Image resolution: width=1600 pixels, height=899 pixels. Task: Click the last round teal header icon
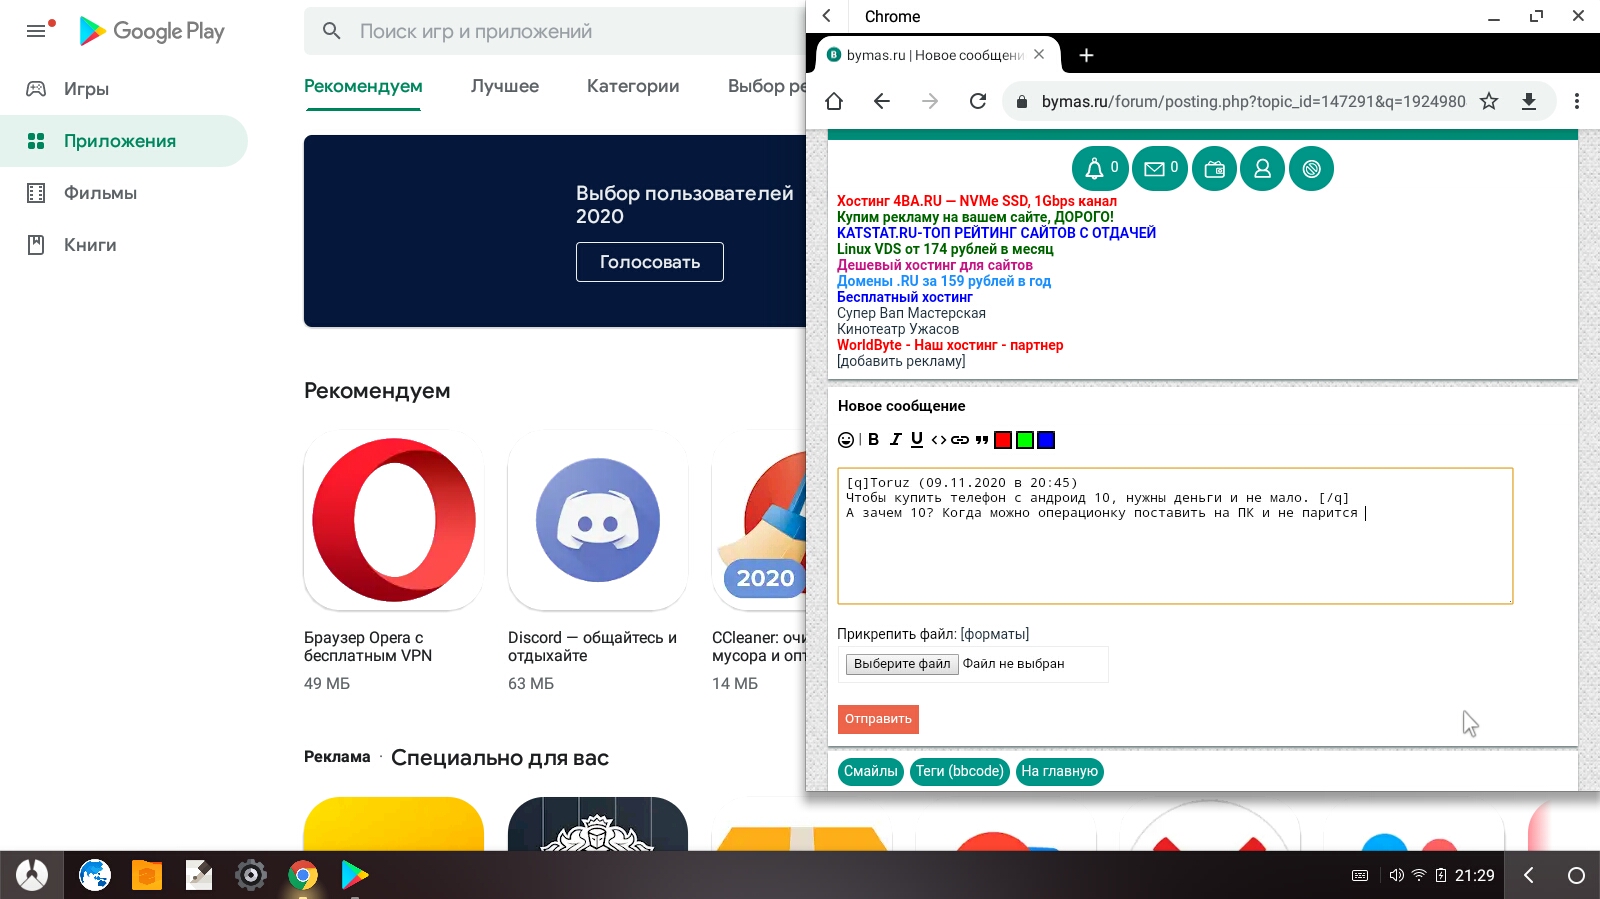tap(1311, 169)
